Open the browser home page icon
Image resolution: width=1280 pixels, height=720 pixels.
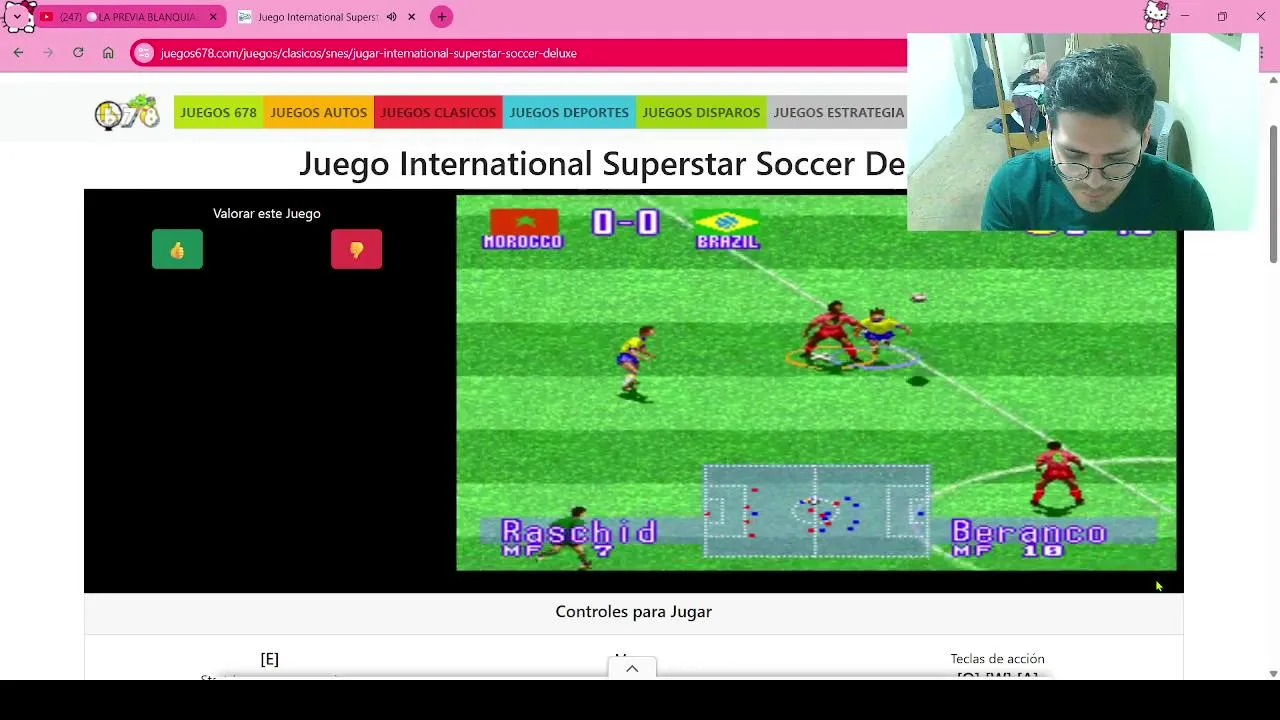(x=108, y=53)
